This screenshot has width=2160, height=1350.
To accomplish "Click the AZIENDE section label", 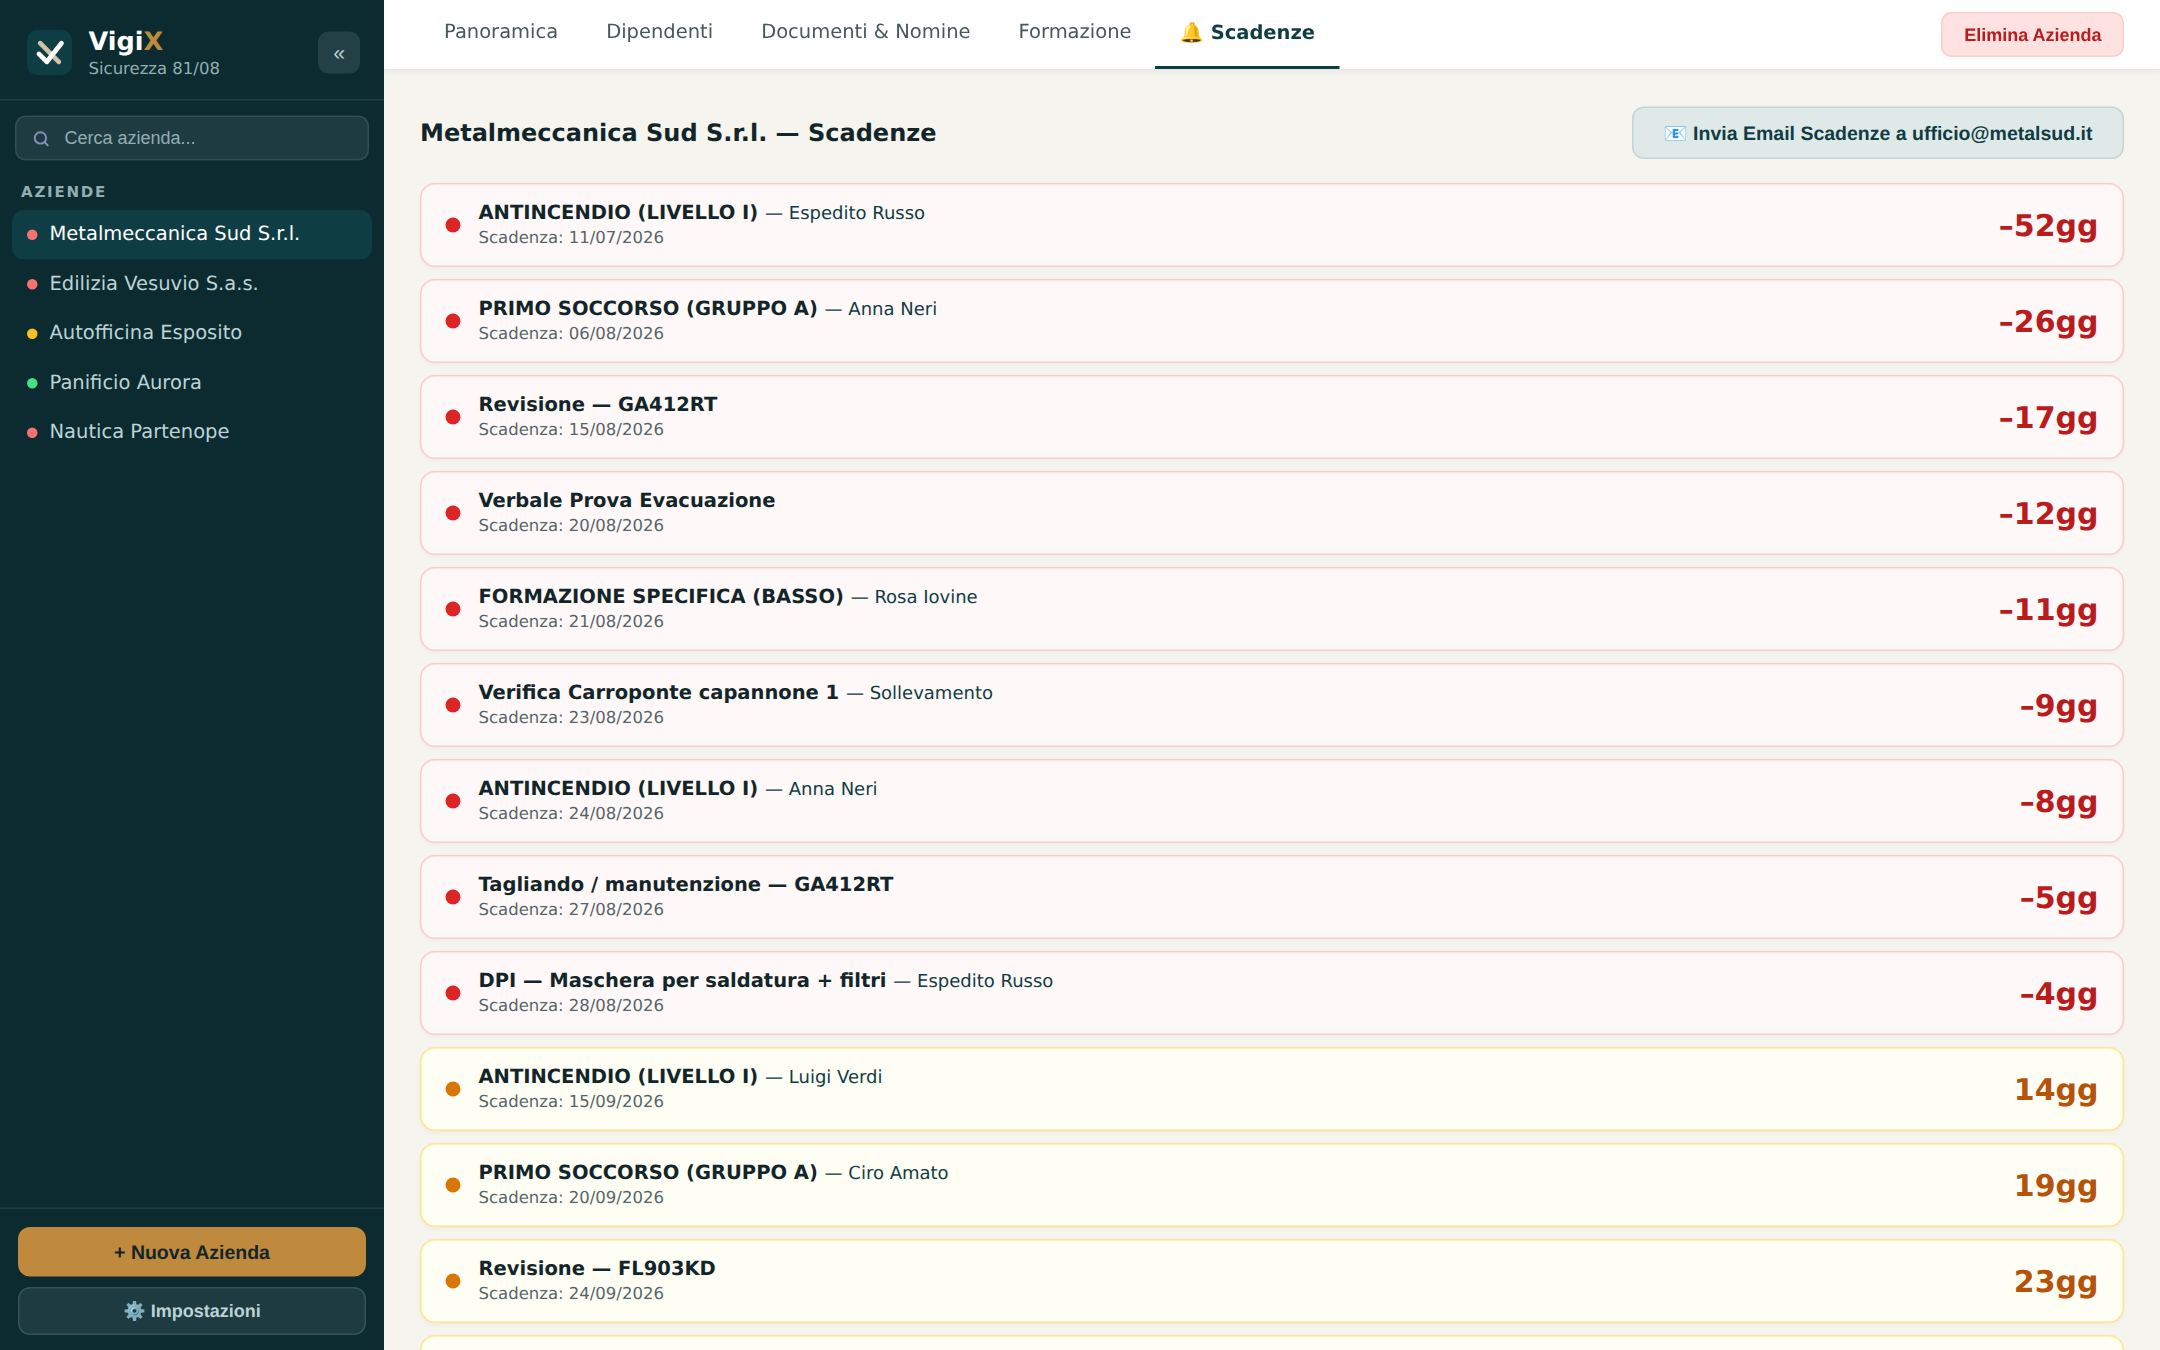I will 63,191.
